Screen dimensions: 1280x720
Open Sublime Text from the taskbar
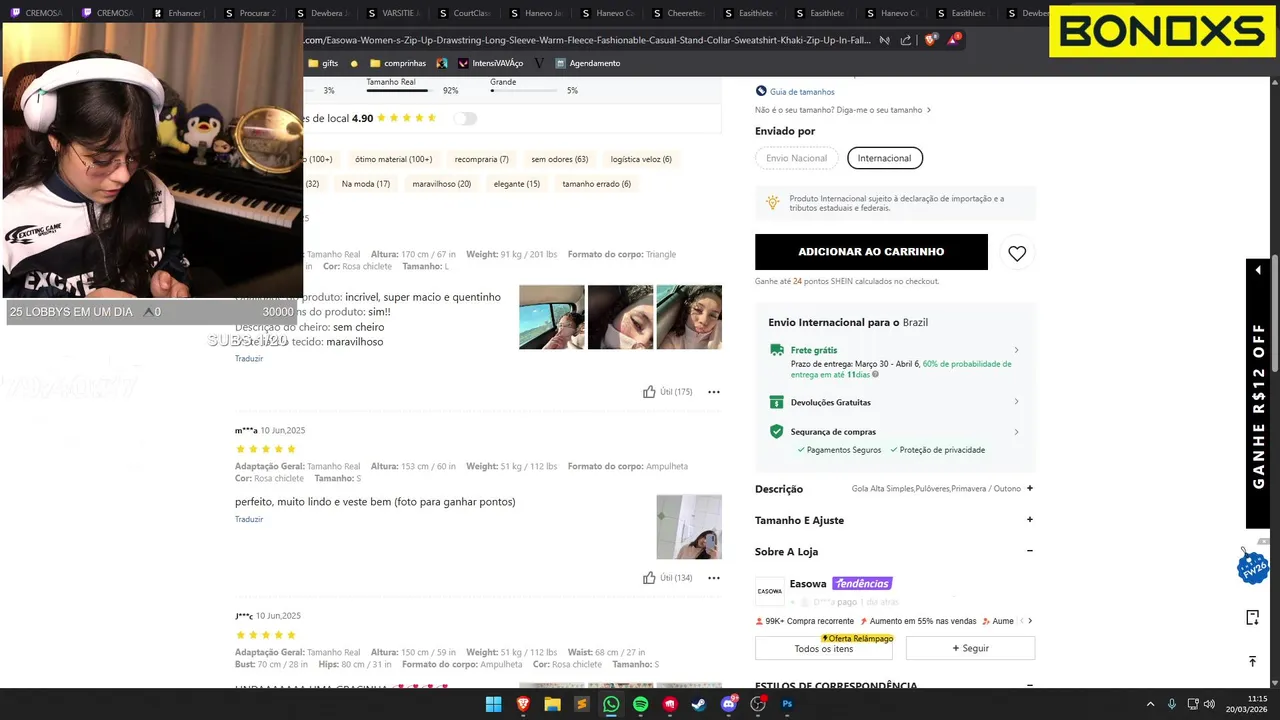(x=582, y=704)
